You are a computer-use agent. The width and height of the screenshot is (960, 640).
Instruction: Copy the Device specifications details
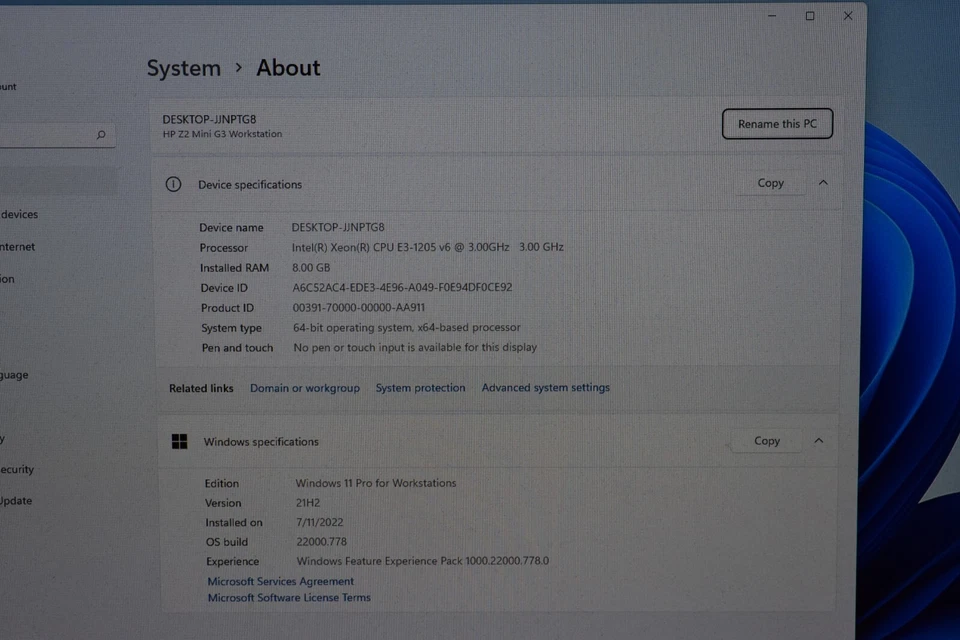[770, 183]
